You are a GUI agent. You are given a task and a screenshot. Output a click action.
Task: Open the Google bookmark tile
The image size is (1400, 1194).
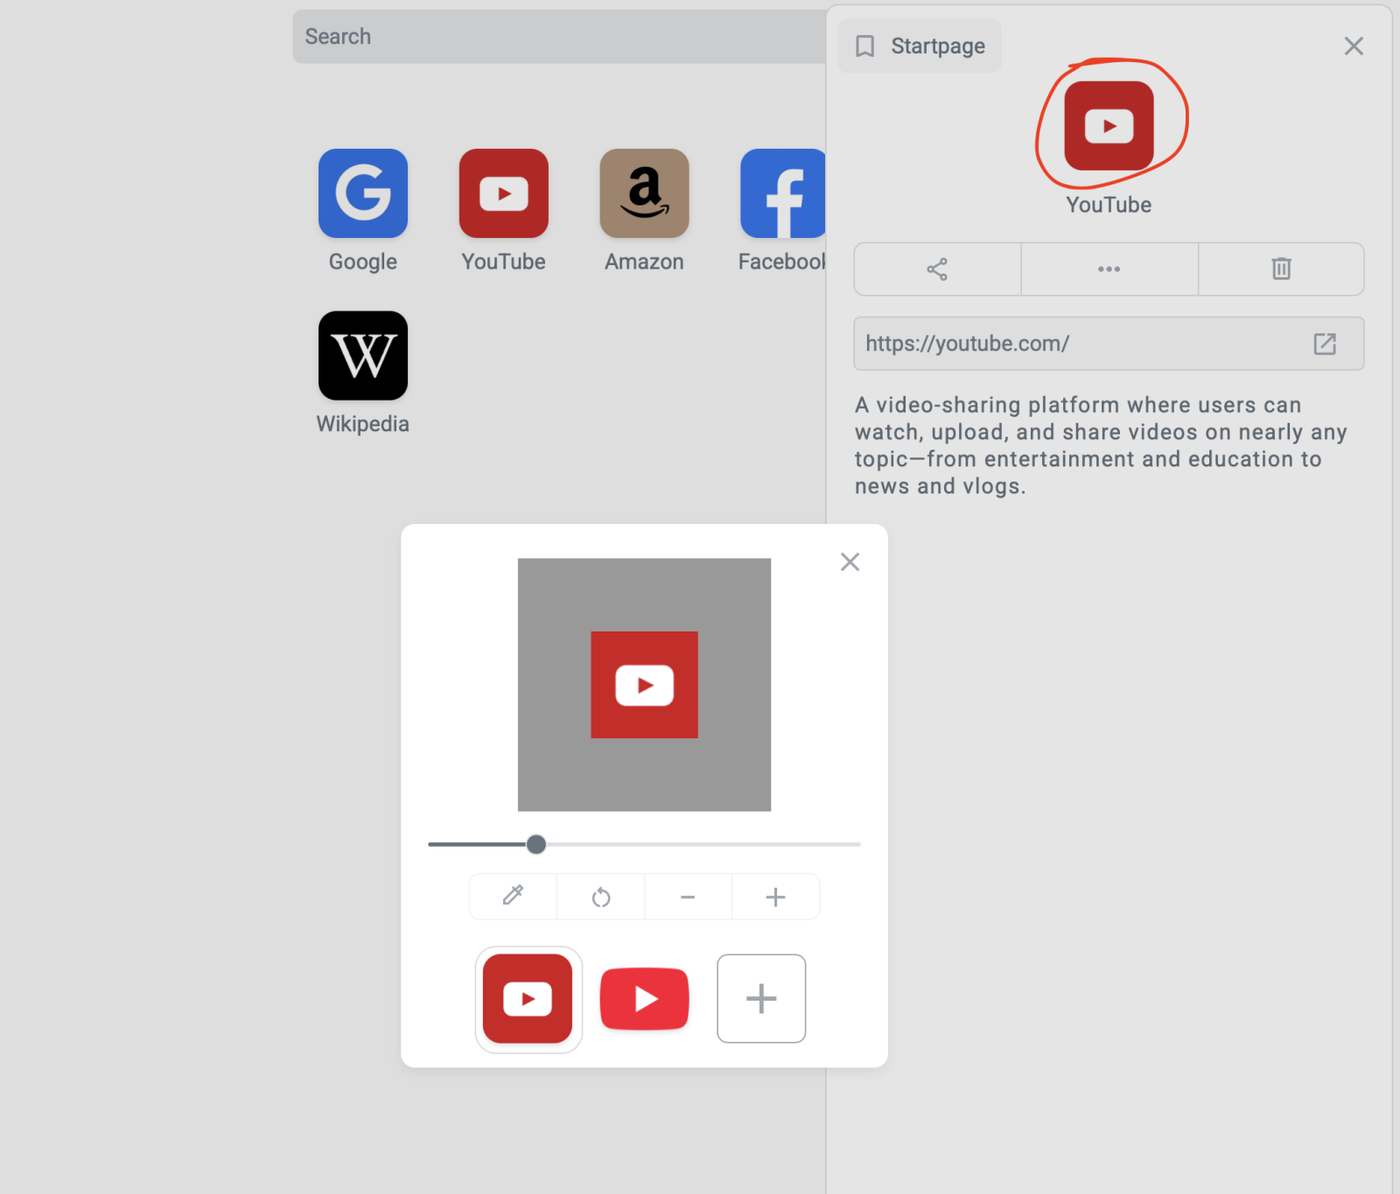tap(363, 193)
